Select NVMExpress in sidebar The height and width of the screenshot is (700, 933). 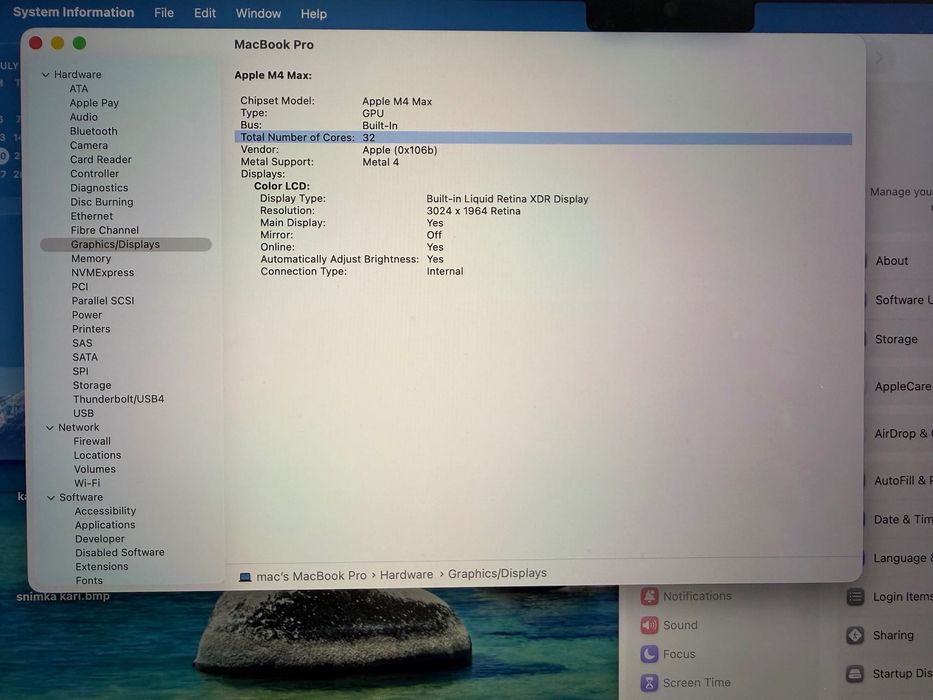click(x=102, y=273)
